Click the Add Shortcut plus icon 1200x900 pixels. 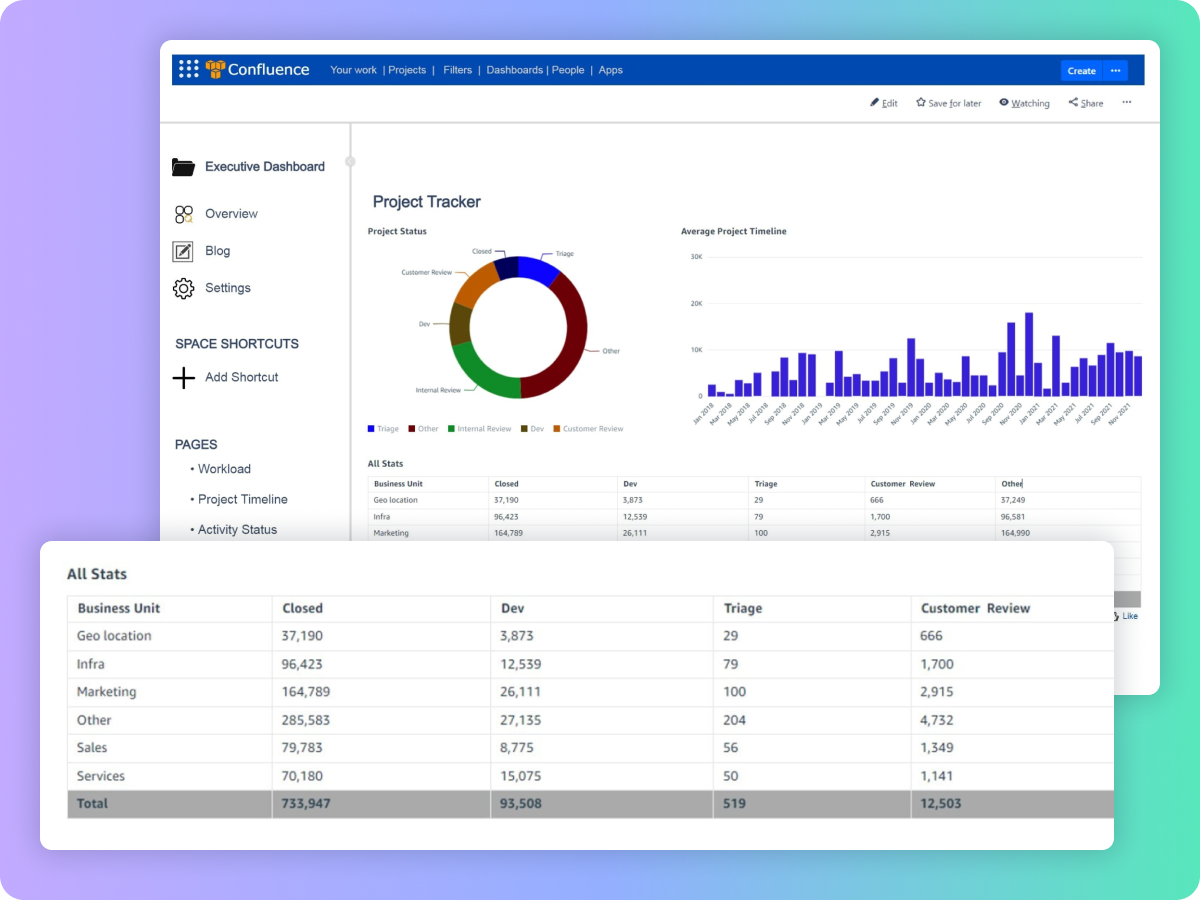183,377
